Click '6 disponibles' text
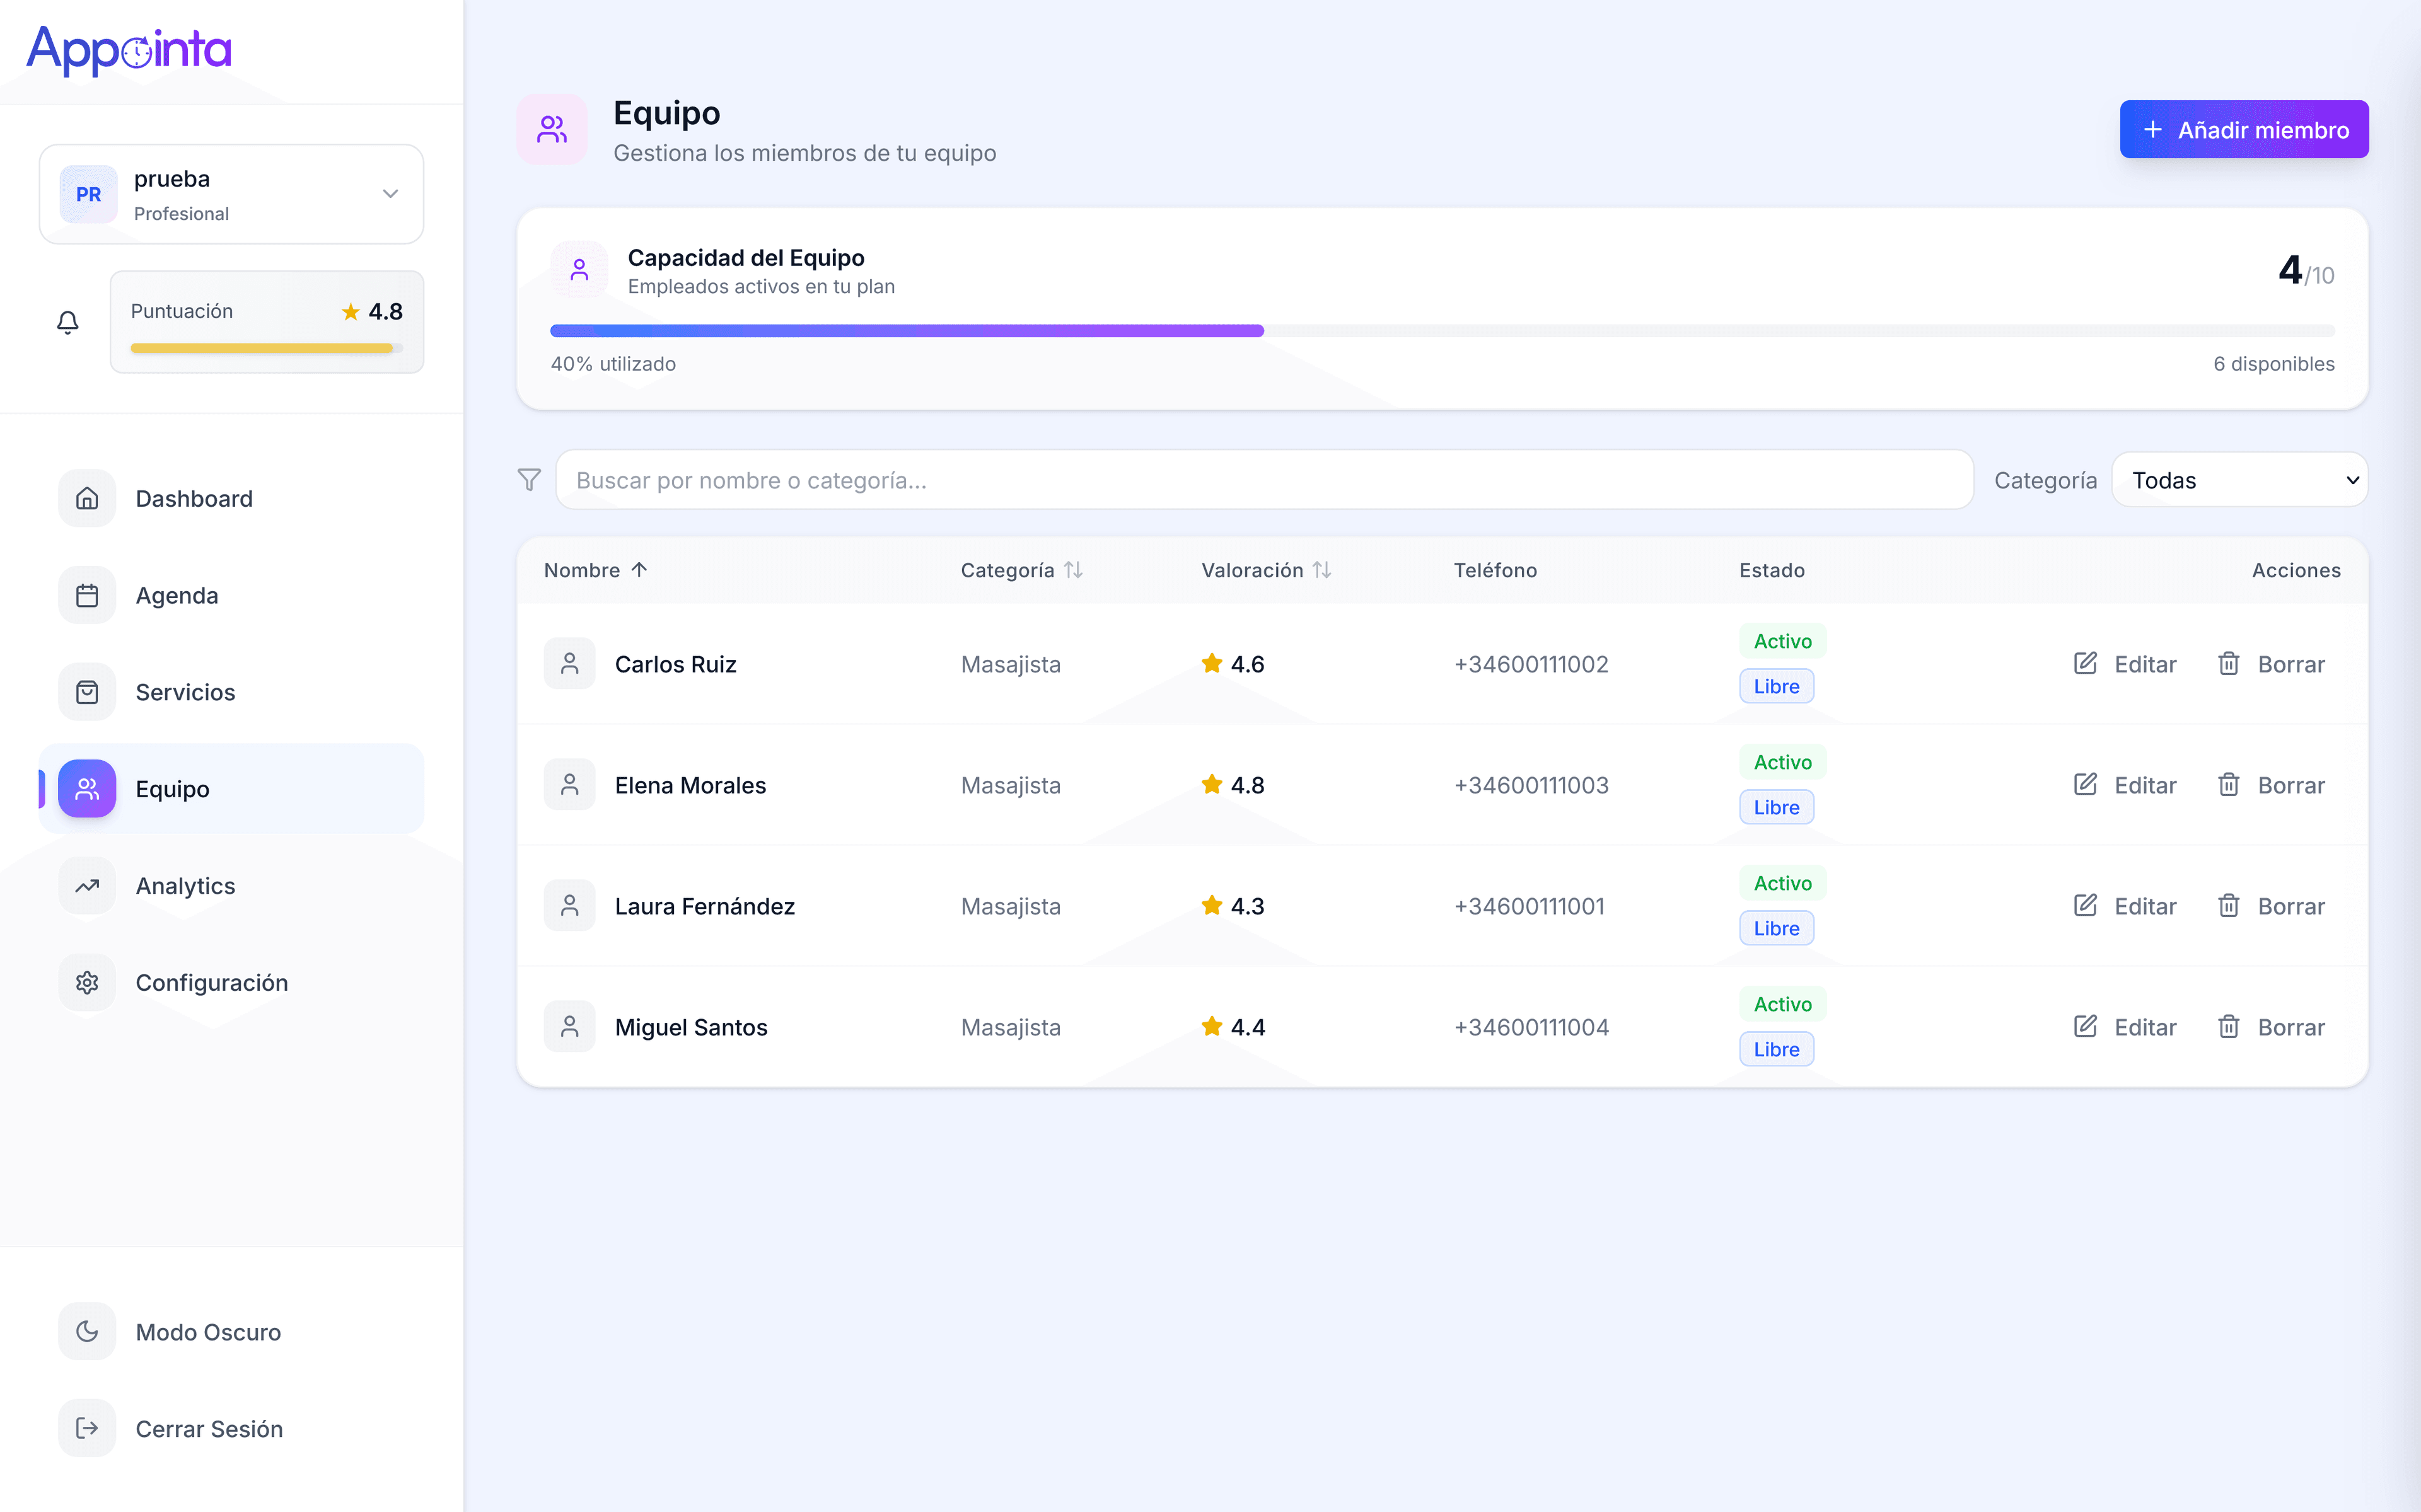This screenshot has height=1512, width=2421. click(2273, 364)
